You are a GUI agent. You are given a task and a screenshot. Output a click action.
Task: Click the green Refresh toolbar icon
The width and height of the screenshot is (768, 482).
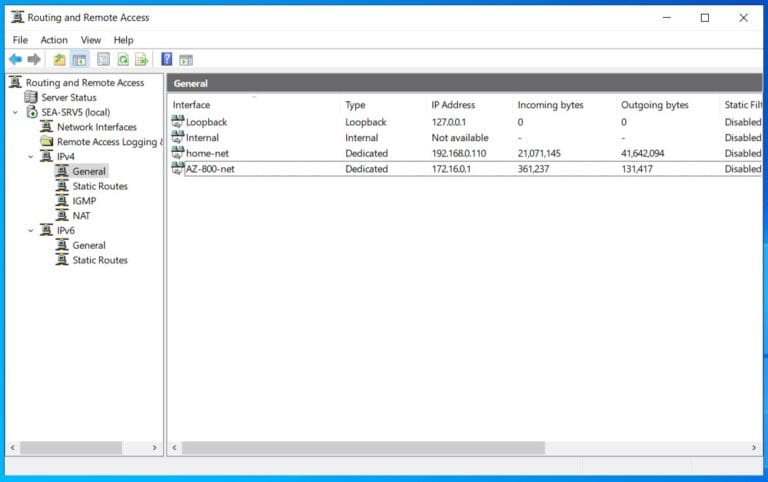coord(123,60)
